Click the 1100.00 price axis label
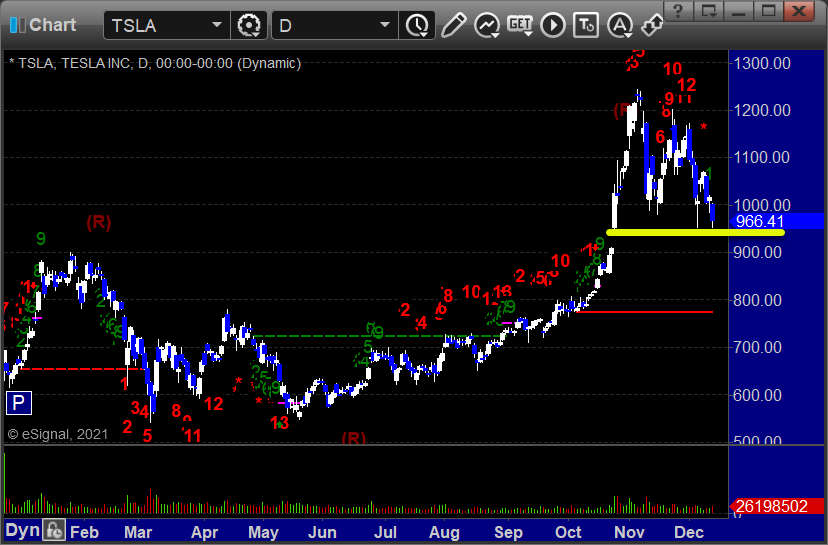 point(762,157)
